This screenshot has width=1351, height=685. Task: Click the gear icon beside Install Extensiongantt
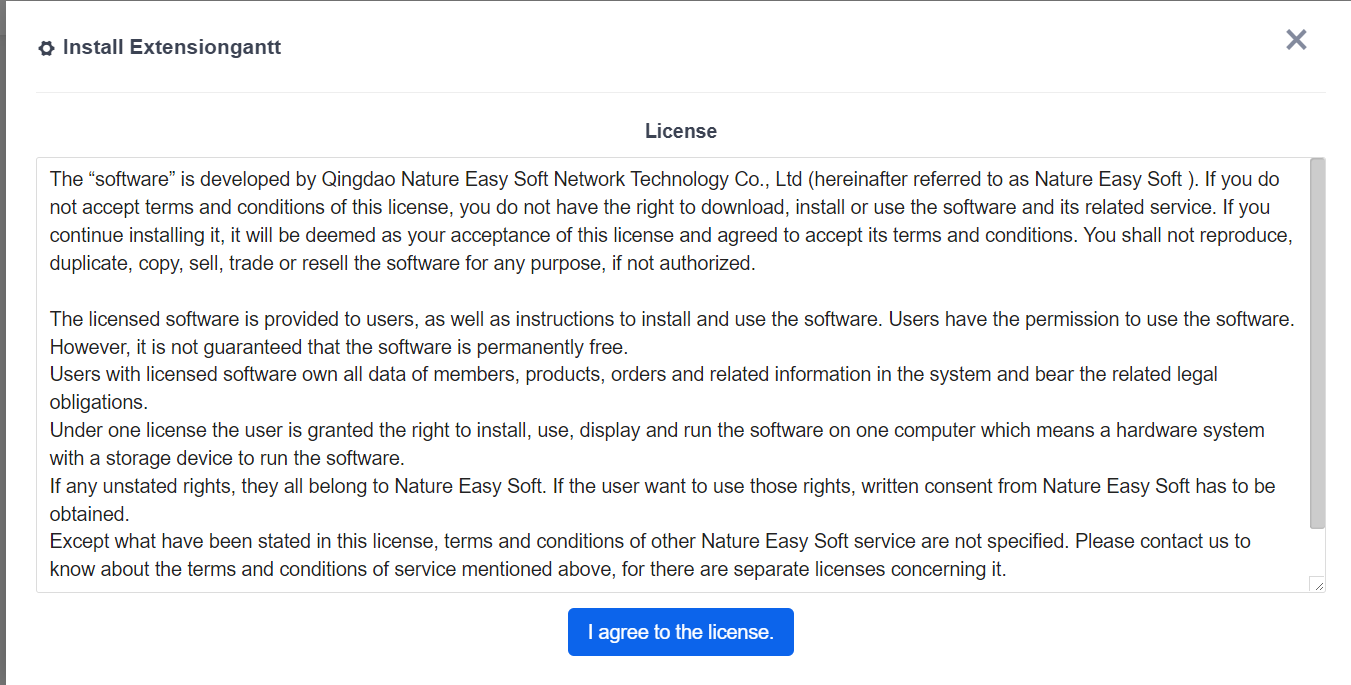coord(46,48)
